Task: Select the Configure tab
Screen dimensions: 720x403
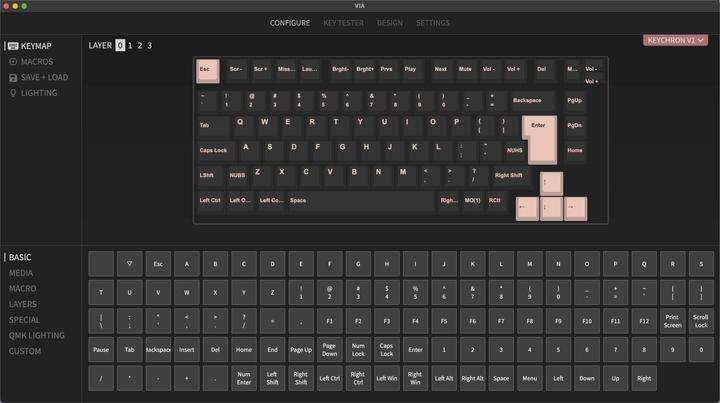Action: pyautogui.click(x=289, y=22)
